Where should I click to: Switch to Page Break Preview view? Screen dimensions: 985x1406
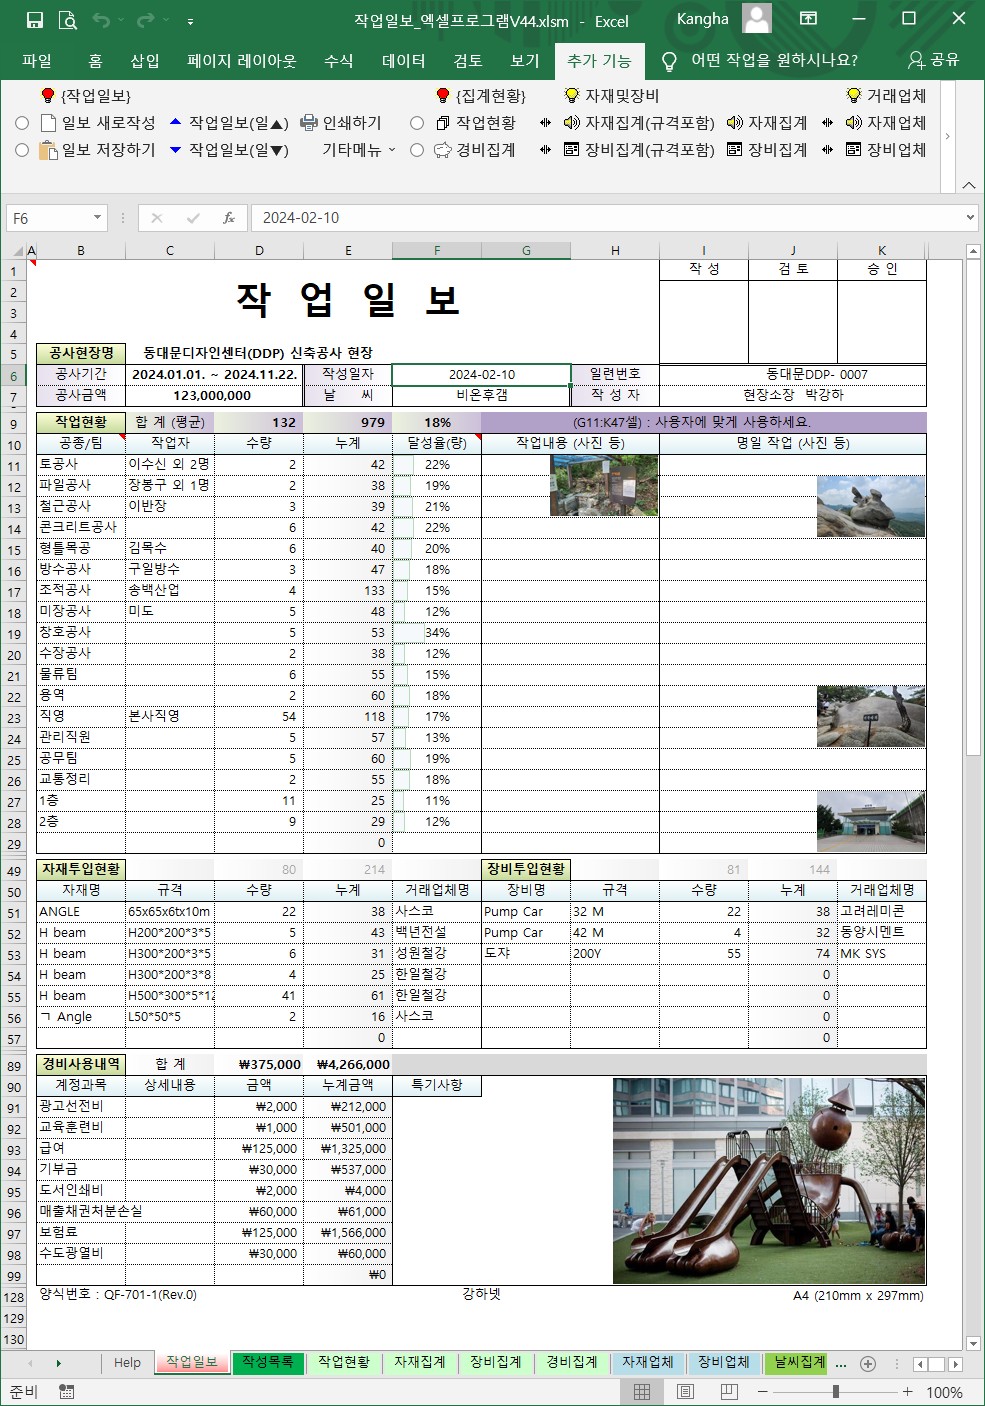(729, 1392)
